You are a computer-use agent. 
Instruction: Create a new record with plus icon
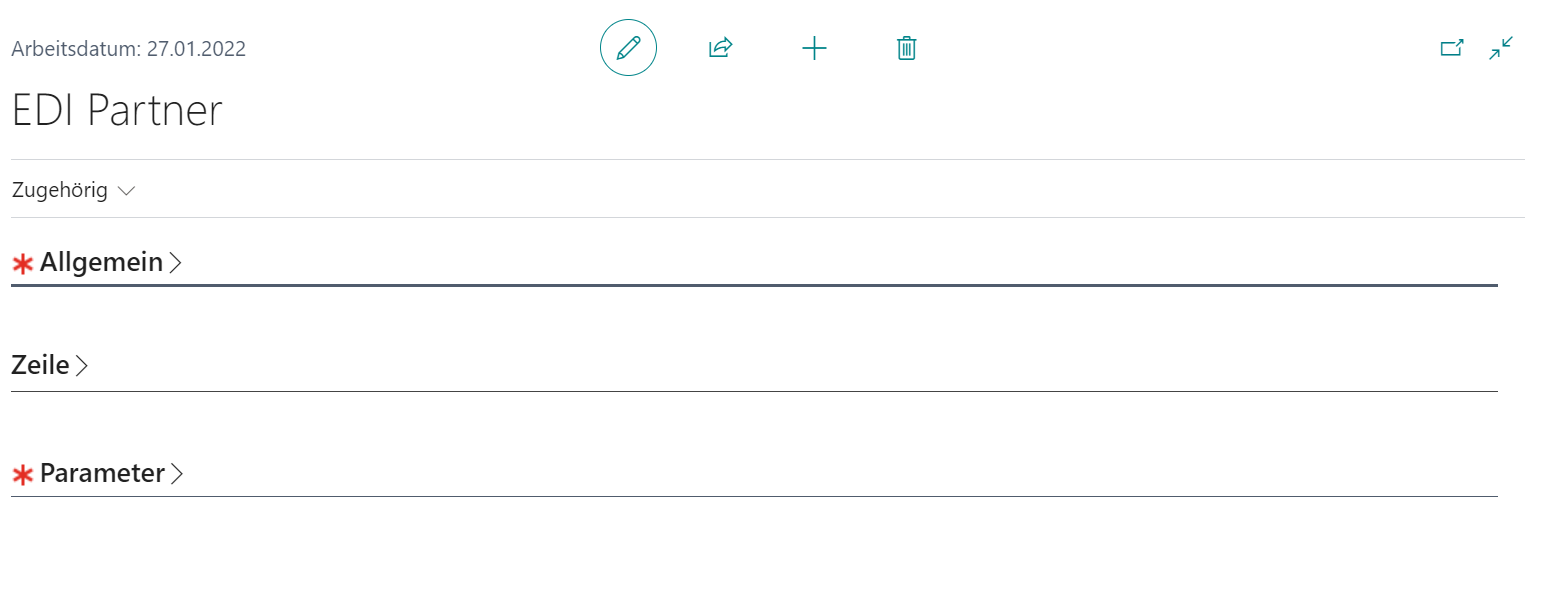(x=815, y=48)
